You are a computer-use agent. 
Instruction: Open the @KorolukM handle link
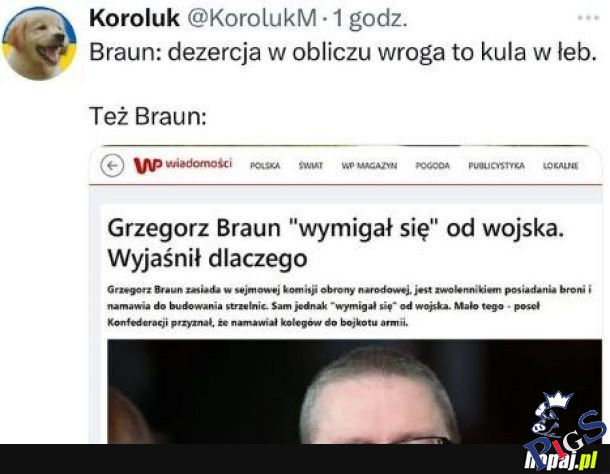click(x=252, y=18)
